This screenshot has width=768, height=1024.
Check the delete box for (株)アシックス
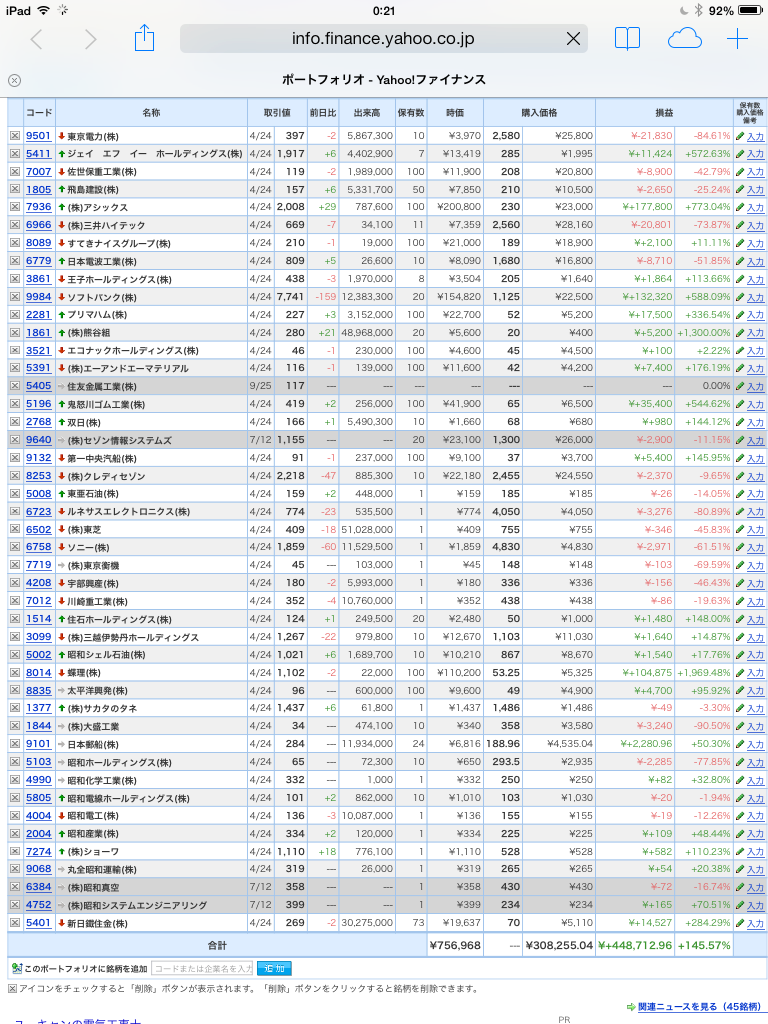[x=14, y=207]
